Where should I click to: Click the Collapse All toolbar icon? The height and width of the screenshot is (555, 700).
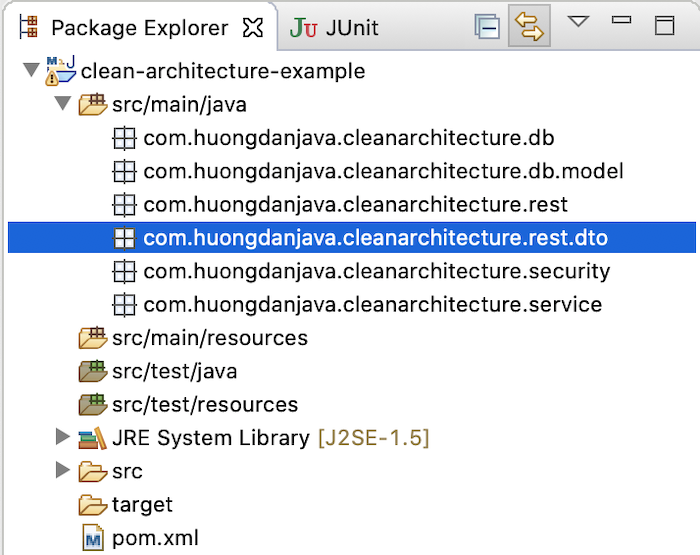pyautogui.click(x=487, y=27)
